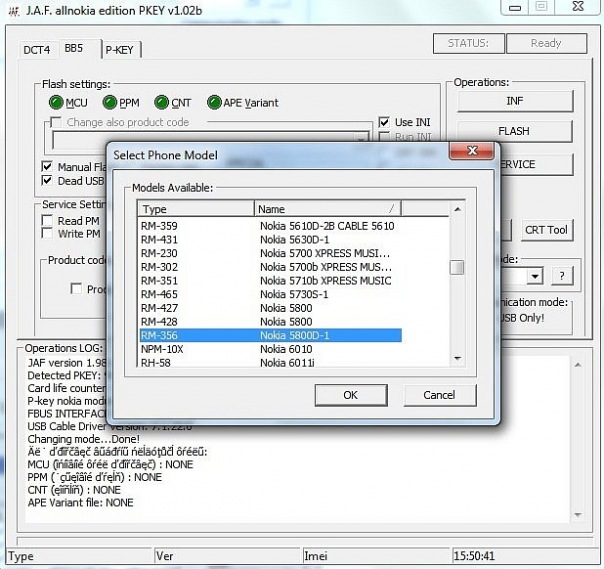Viewport: 604px width, 569px height.
Task: Select RM-302 Nokia 5700b row
Action: 270,267
